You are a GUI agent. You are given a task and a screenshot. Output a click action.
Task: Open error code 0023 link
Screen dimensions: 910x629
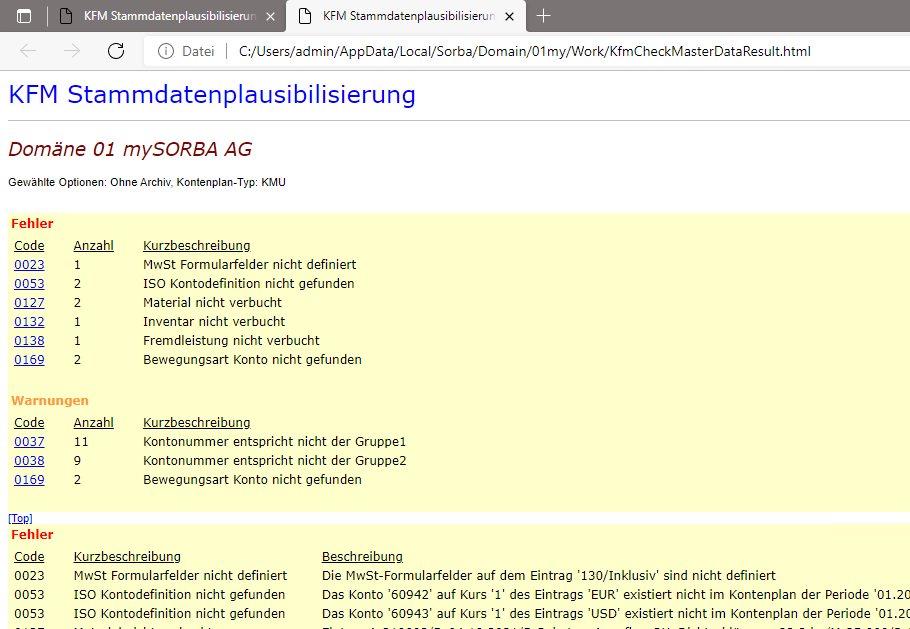[x=29, y=265]
